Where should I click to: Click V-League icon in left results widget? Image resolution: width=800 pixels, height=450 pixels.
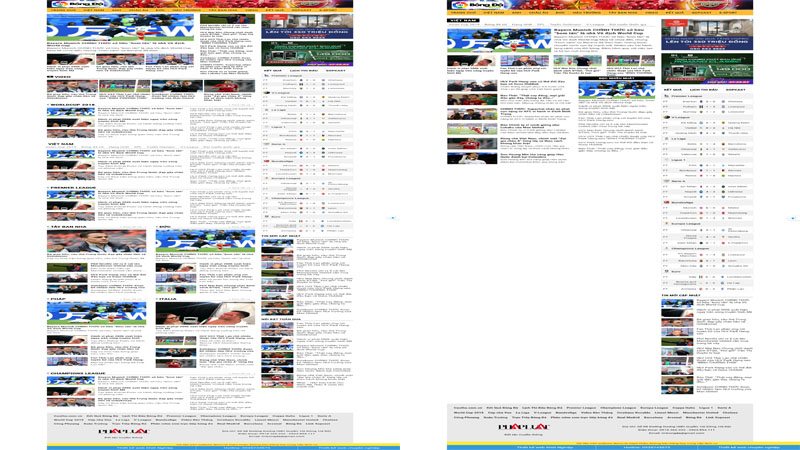[x=266, y=92]
